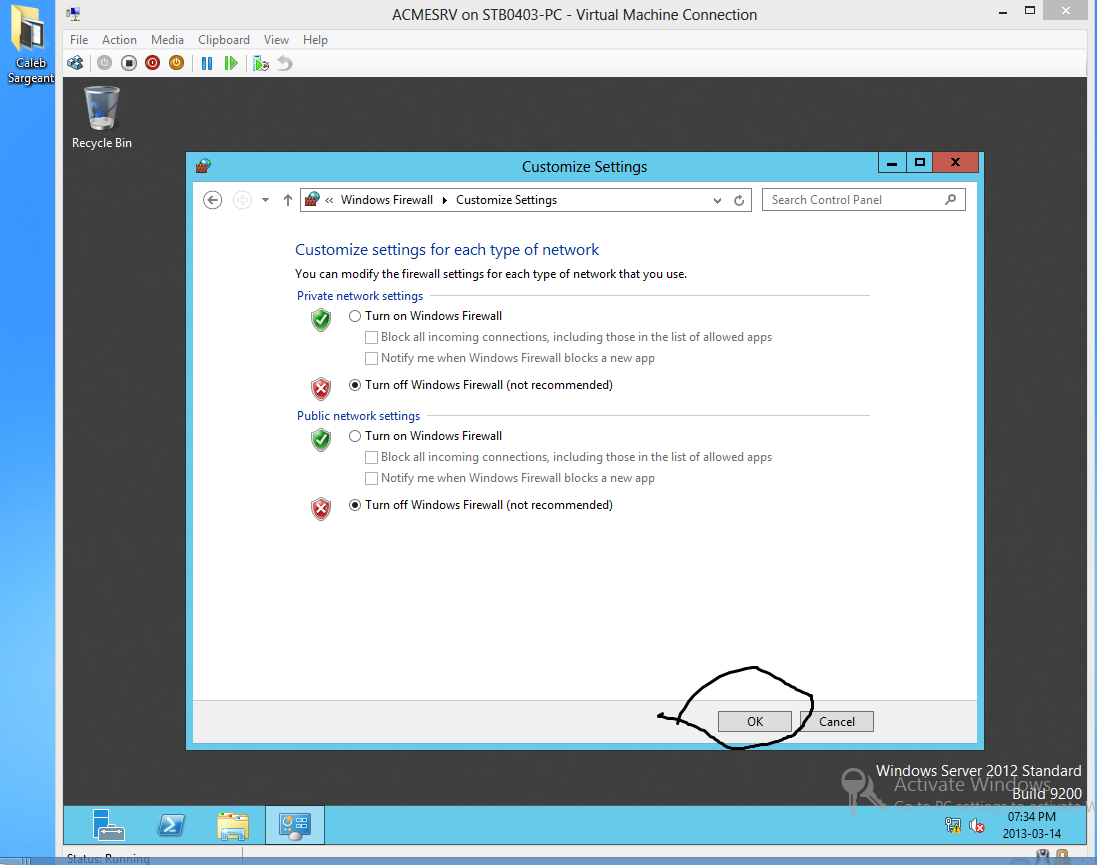
Task: Click the green Reset VM icon
Action: pos(230,63)
